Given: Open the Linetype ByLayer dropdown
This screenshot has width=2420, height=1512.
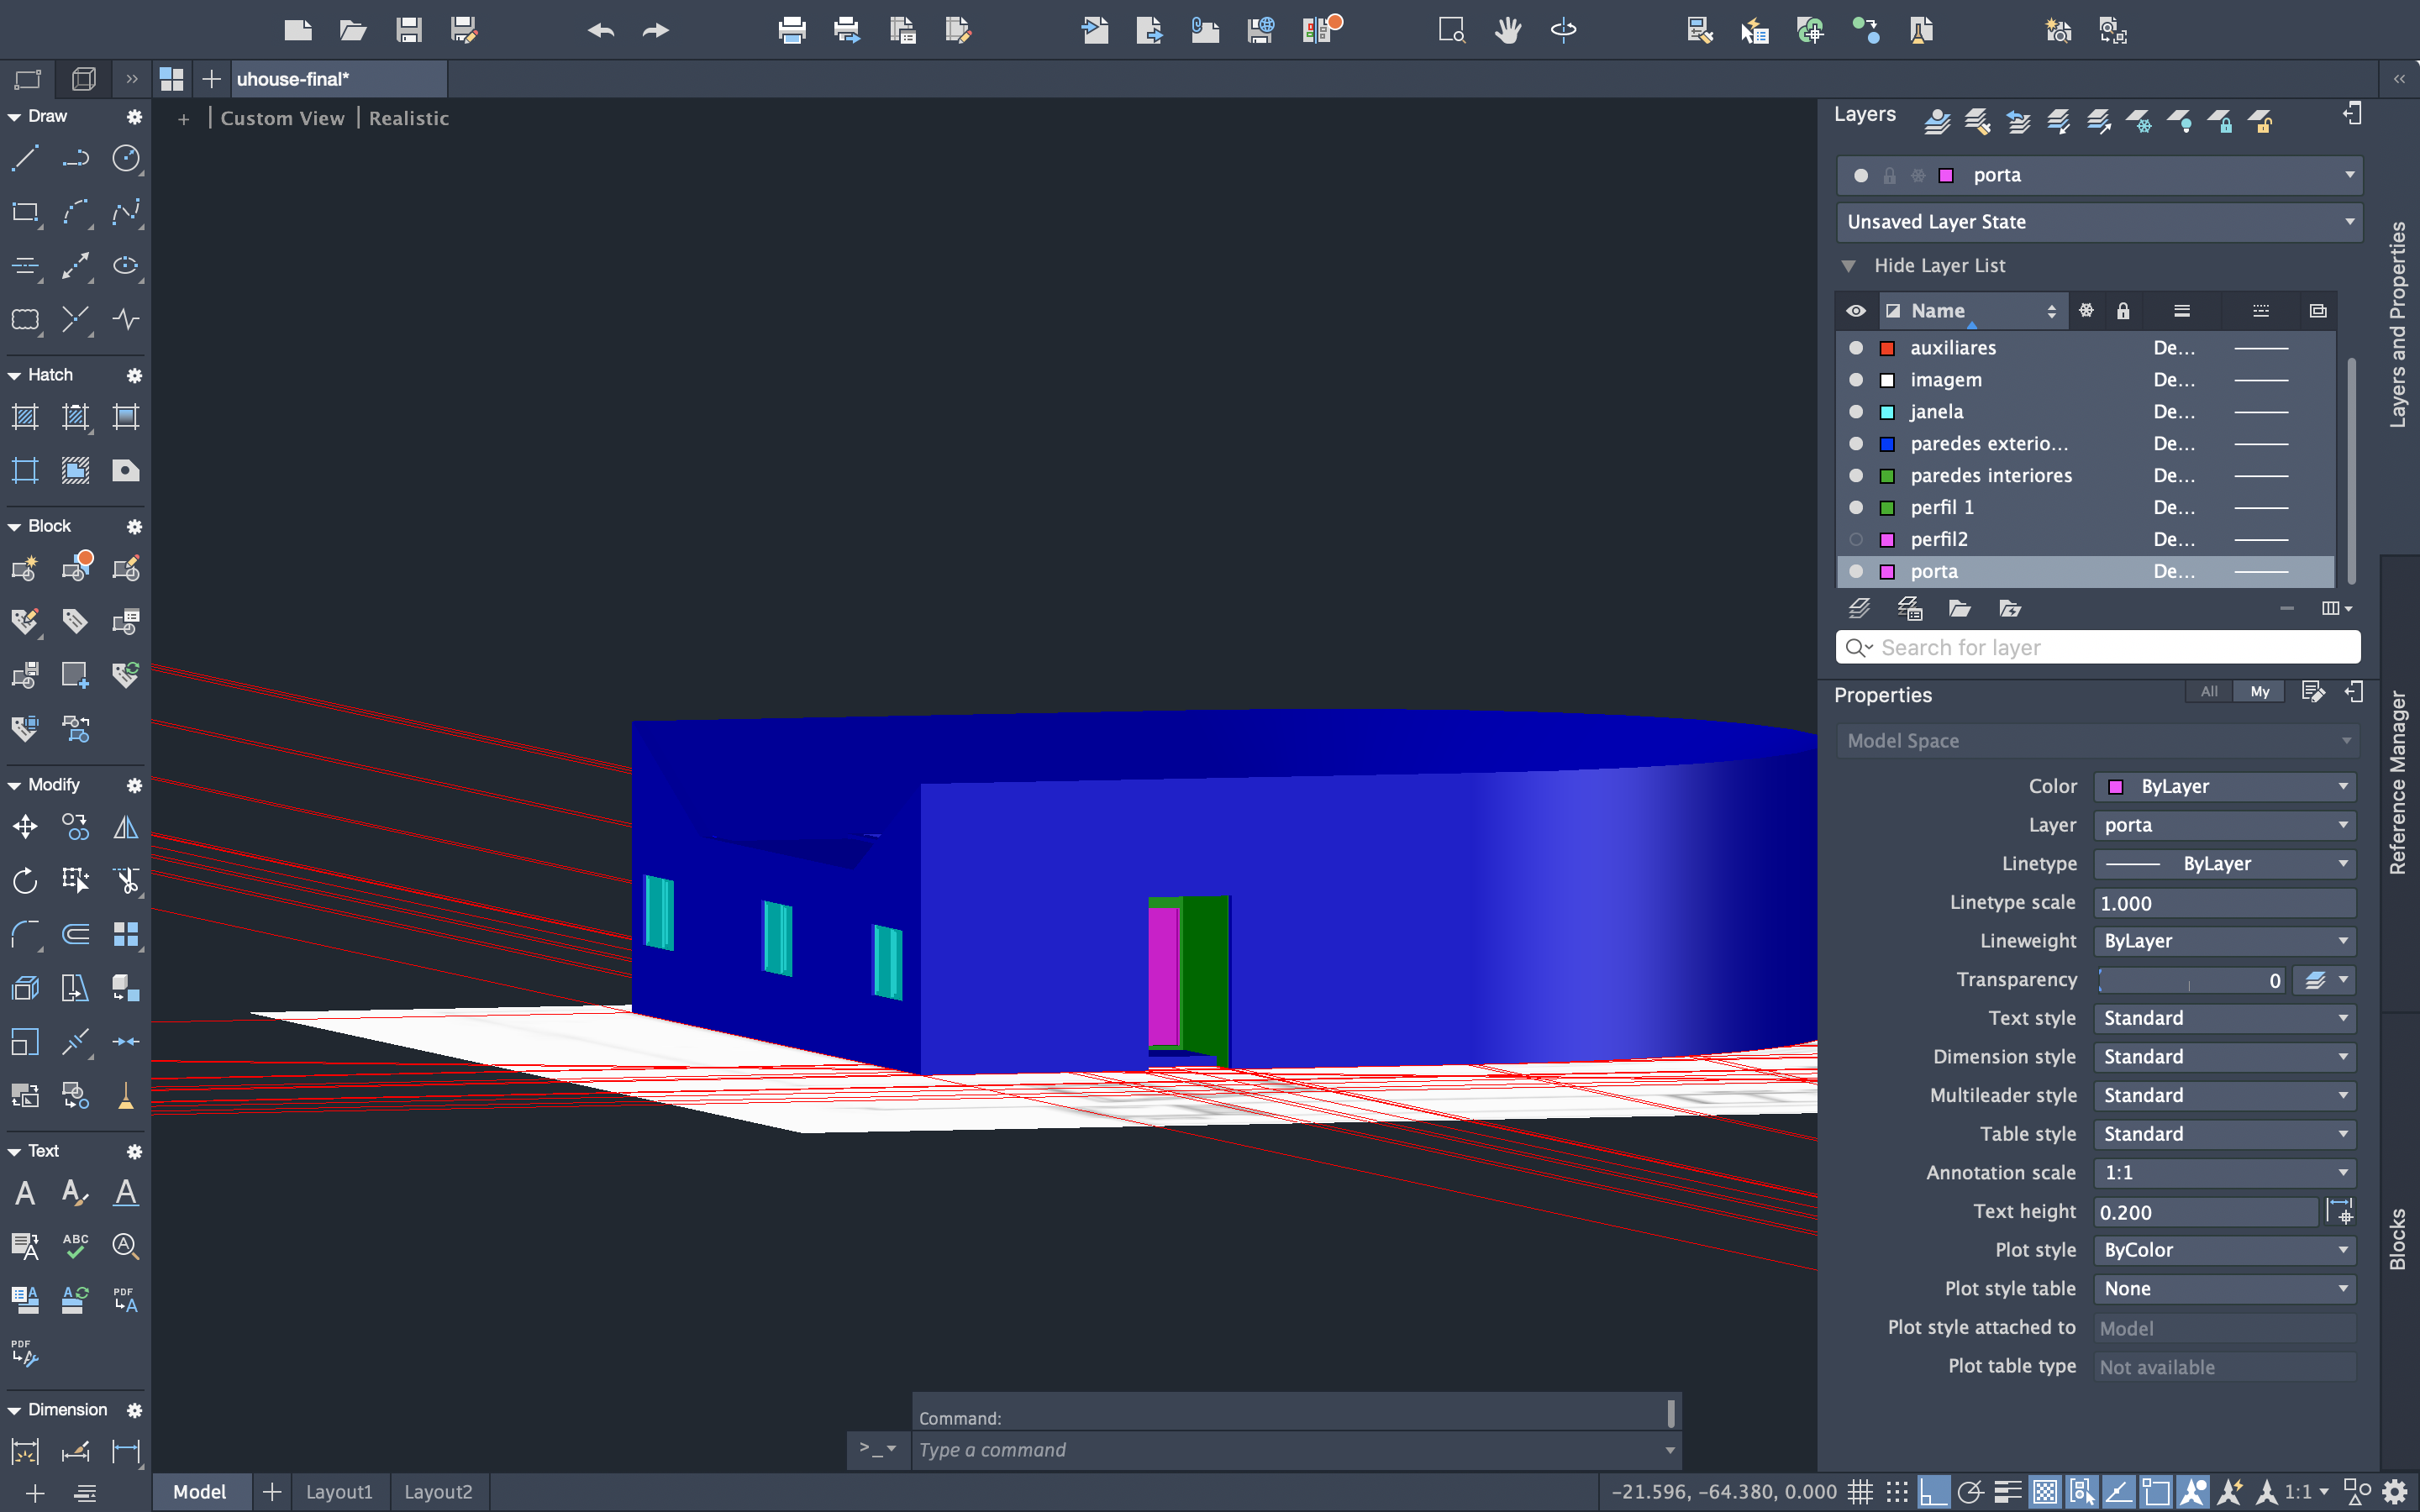Looking at the screenshot, I should tap(2225, 864).
